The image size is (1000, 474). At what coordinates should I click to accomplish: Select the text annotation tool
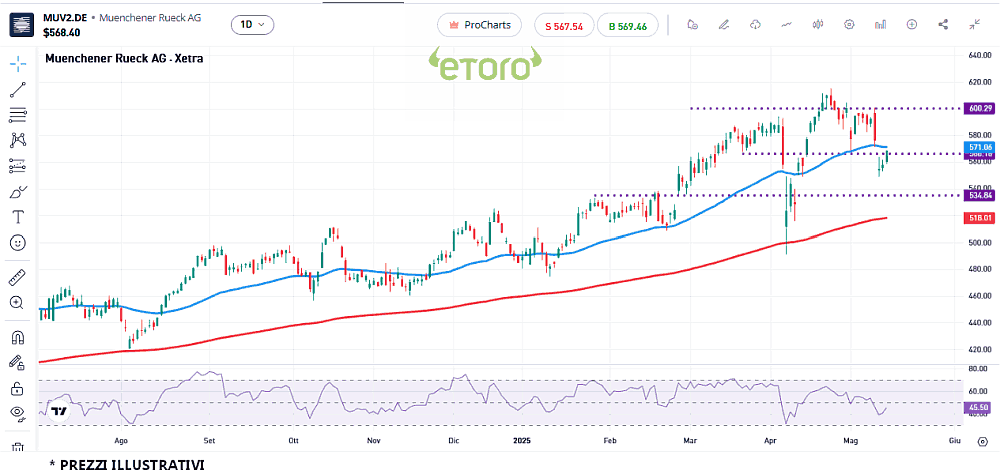(x=18, y=217)
